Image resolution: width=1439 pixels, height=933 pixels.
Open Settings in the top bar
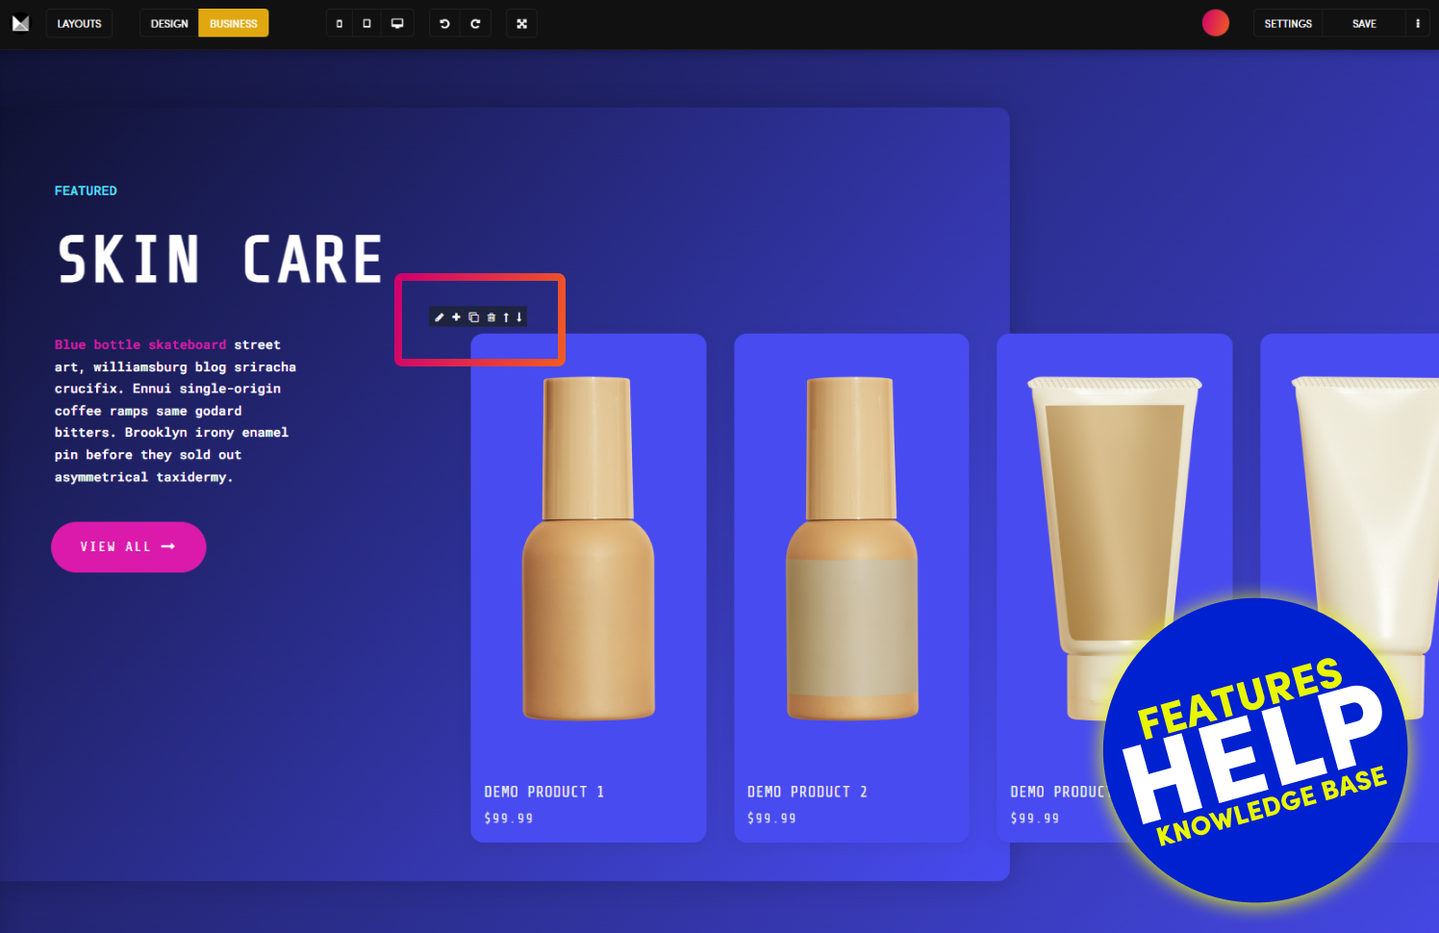(1288, 23)
